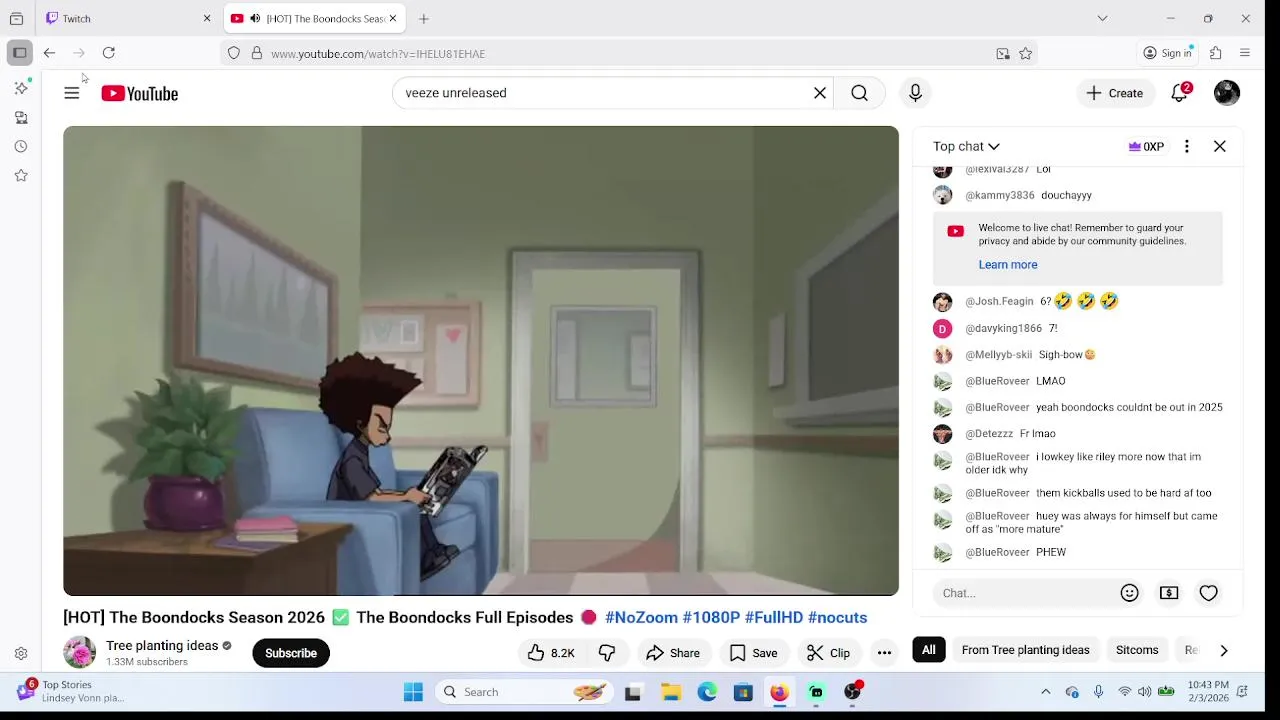This screenshot has width=1280, height=720.
Task: Click the Learn more link in chat
Action: click(x=1008, y=265)
